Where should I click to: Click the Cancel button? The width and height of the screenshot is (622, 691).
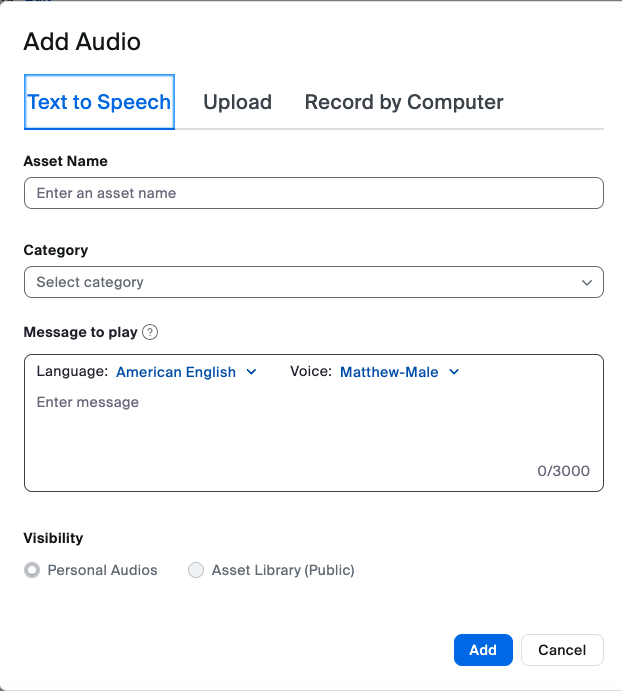tap(561, 650)
